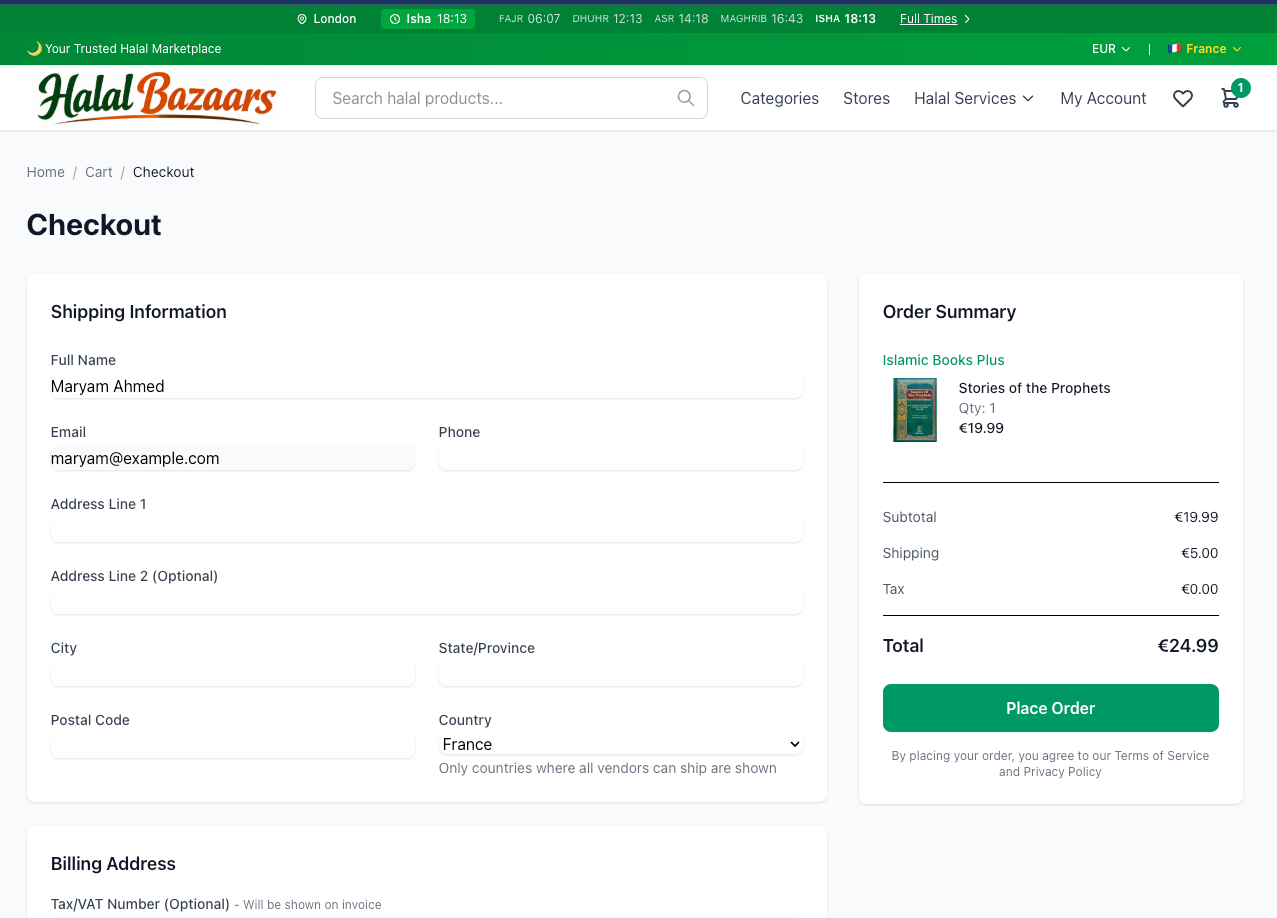Expand the Halal Services menu

coord(973,98)
